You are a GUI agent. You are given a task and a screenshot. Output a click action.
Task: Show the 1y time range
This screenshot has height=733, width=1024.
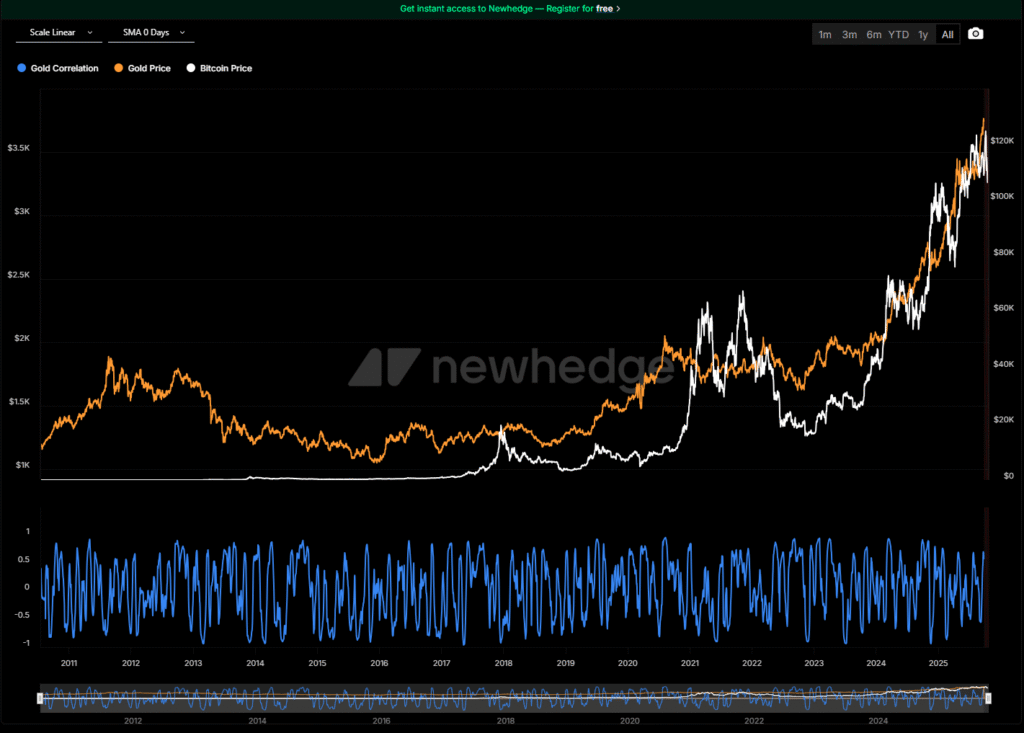coord(923,35)
